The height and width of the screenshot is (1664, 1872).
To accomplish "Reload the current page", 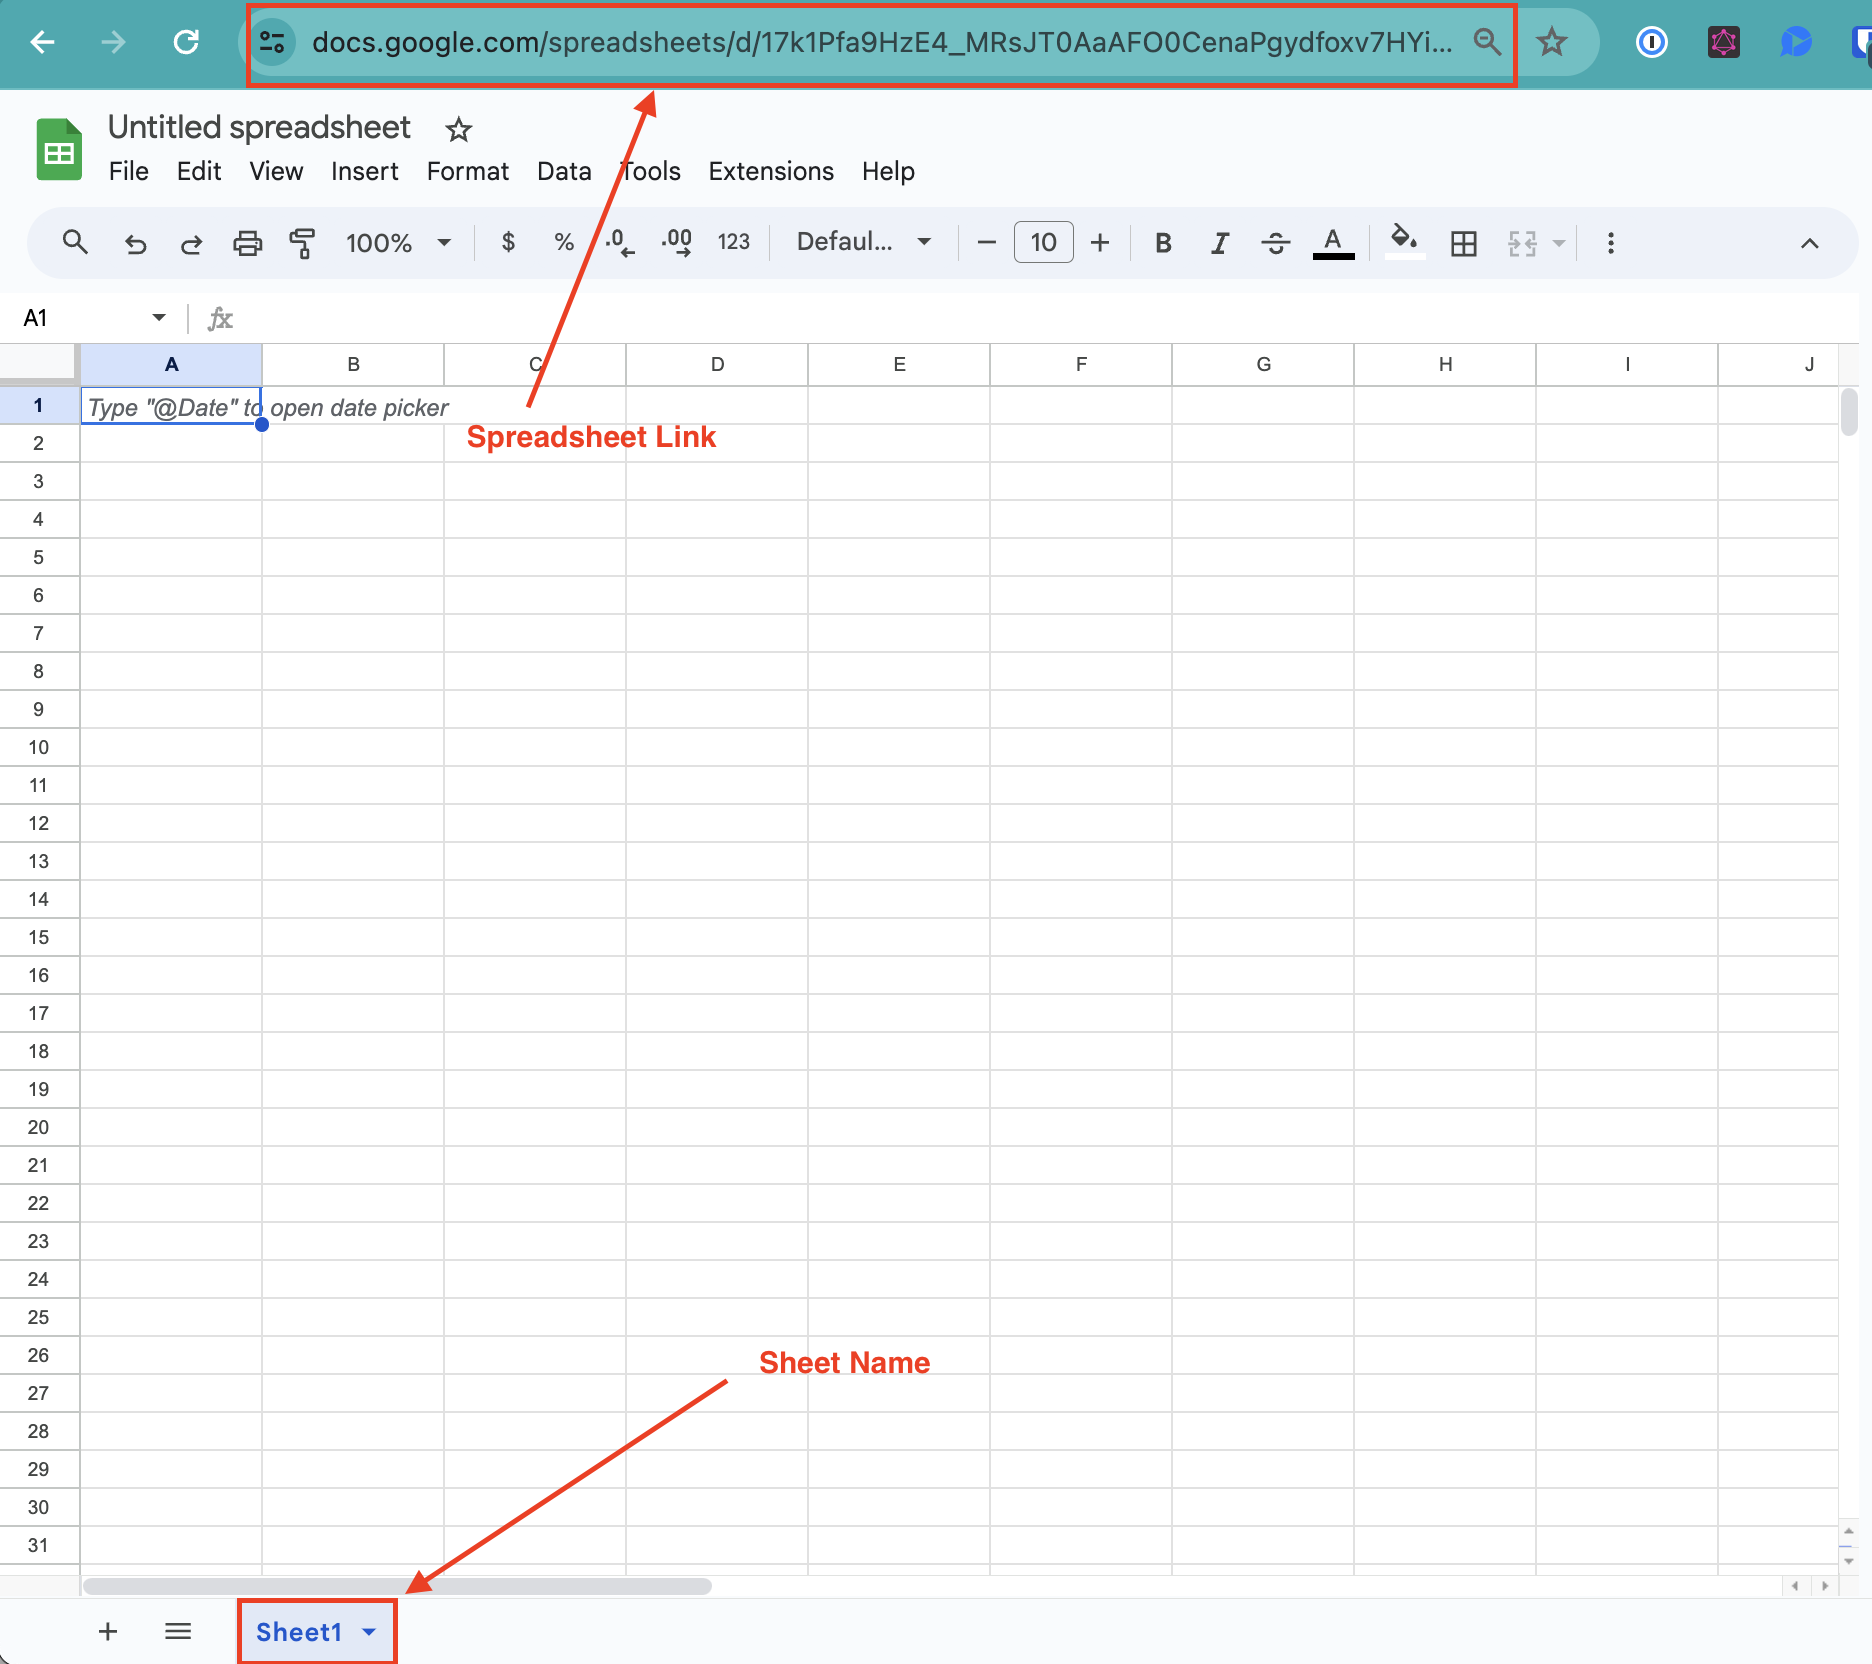I will click(x=186, y=42).
